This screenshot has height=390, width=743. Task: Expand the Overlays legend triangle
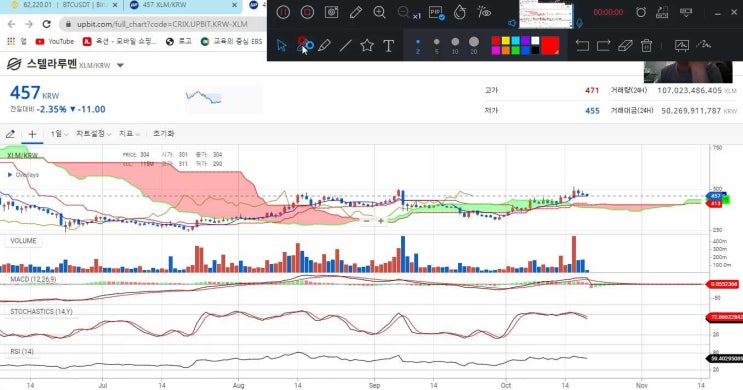pyautogui.click(x=10, y=175)
